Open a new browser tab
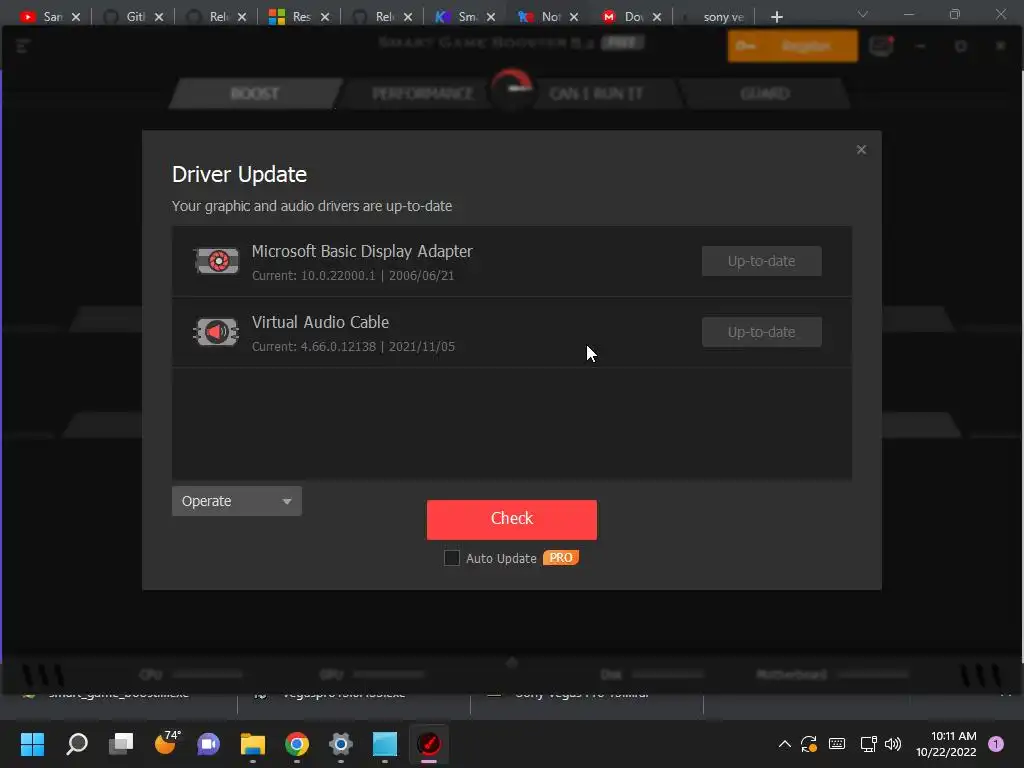Screen dimensions: 1024x768 pyautogui.click(x=776, y=17)
